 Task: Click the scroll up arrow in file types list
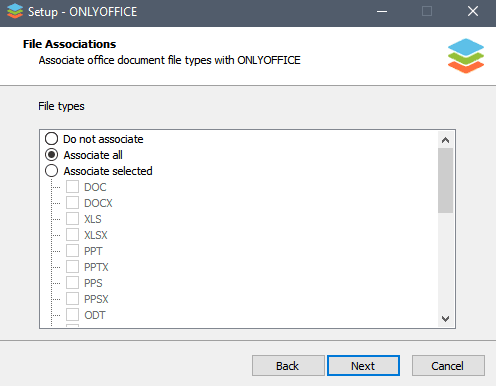pyautogui.click(x=445, y=140)
